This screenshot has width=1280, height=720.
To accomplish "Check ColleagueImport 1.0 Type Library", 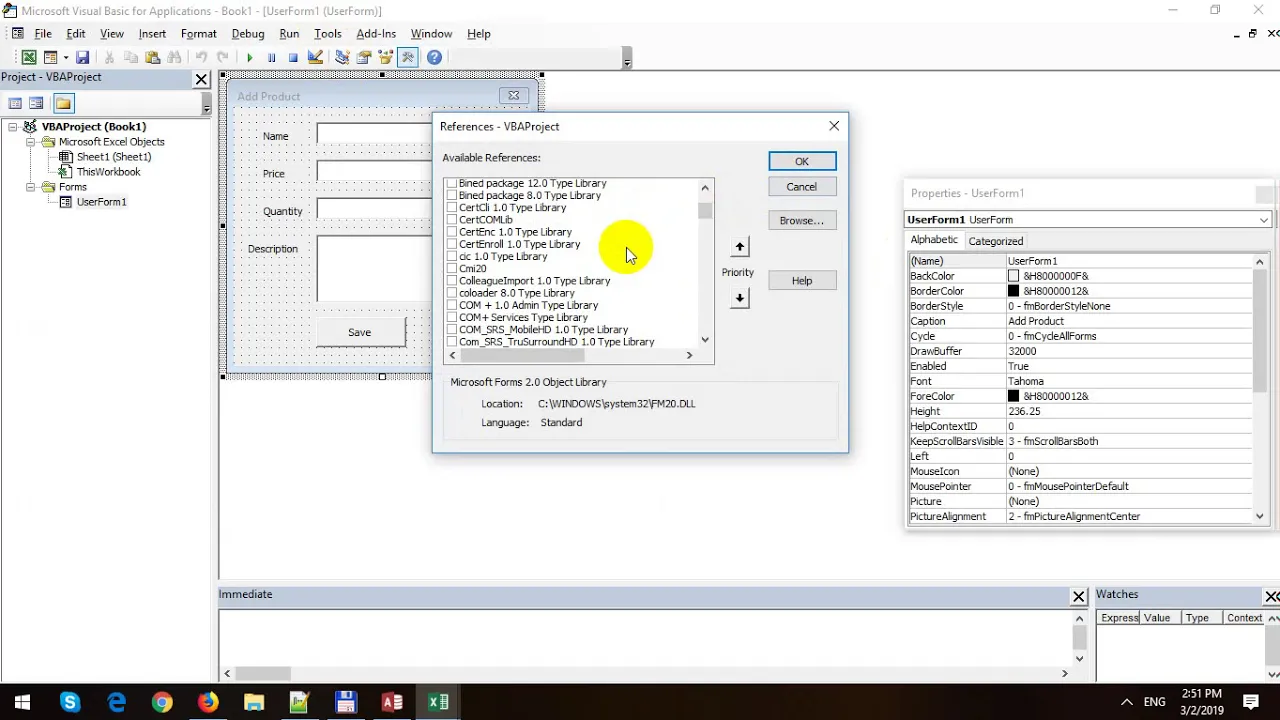I will point(452,280).
